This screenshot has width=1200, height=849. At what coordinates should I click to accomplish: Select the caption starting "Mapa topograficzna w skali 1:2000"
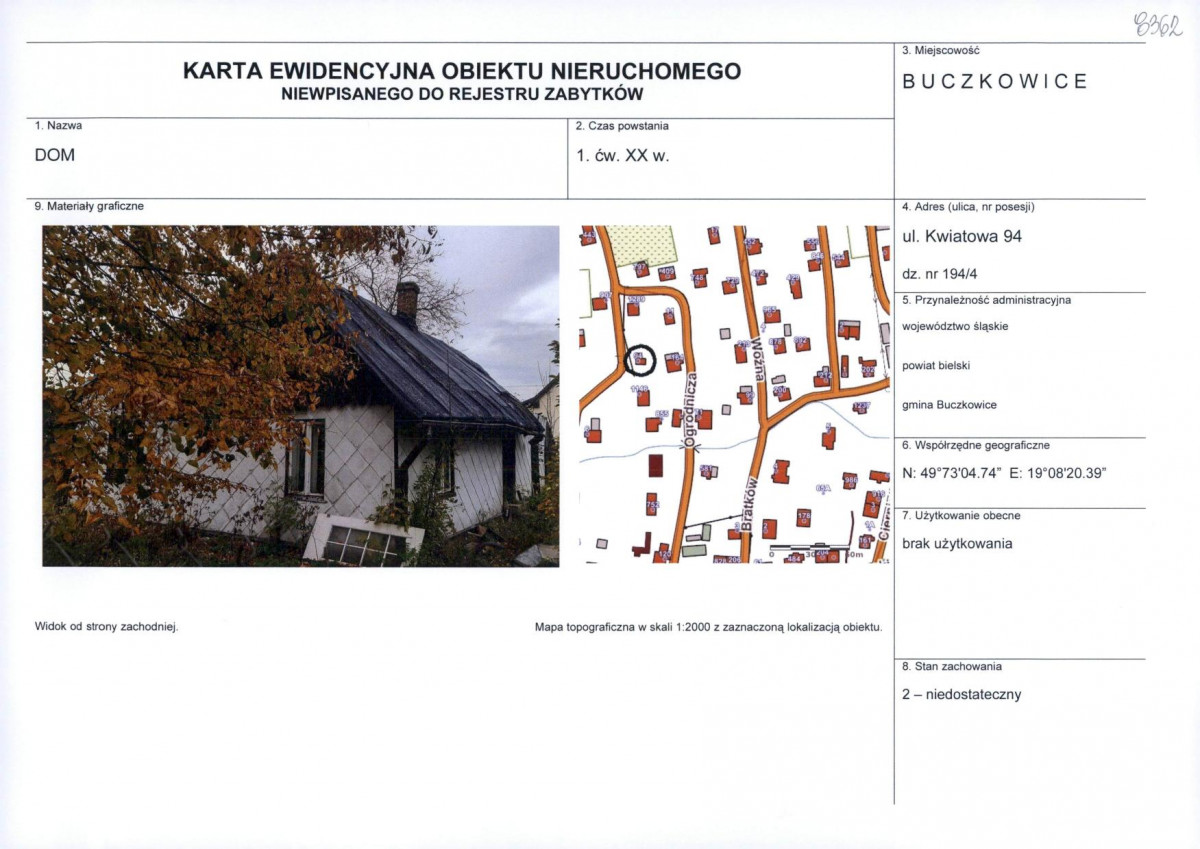coord(709,627)
